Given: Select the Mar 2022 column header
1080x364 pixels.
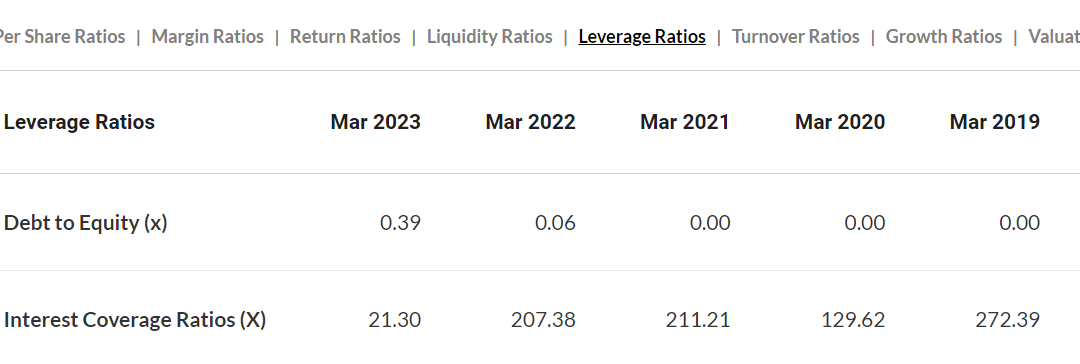Looking at the screenshot, I should click(x=530, y=122).
